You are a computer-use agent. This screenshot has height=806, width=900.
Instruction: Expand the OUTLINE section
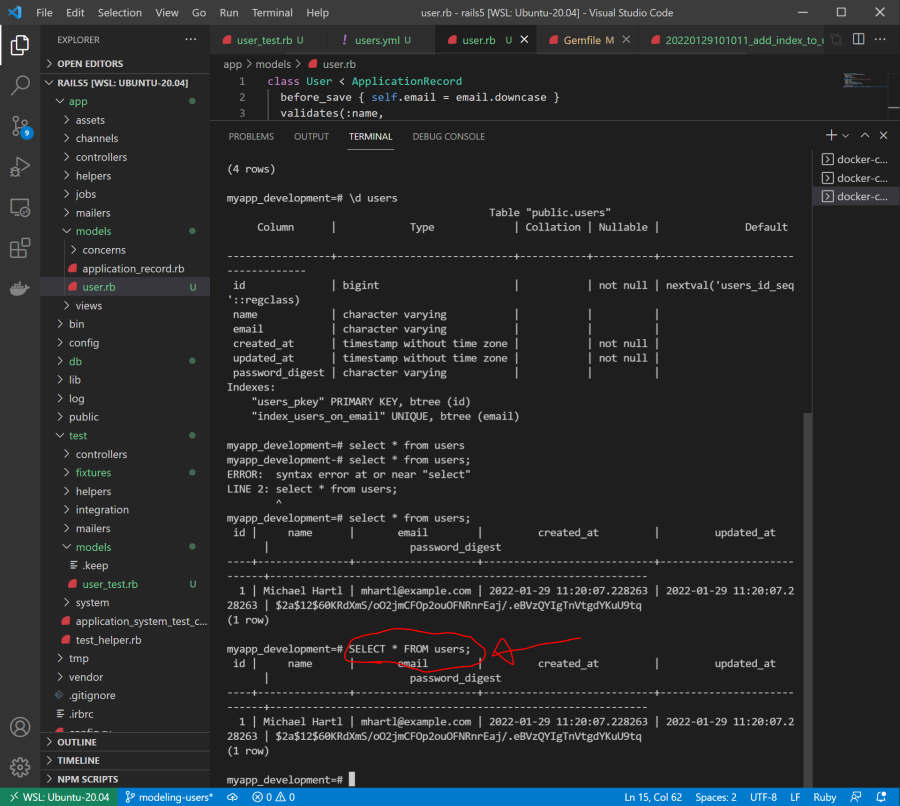point(78,742)
